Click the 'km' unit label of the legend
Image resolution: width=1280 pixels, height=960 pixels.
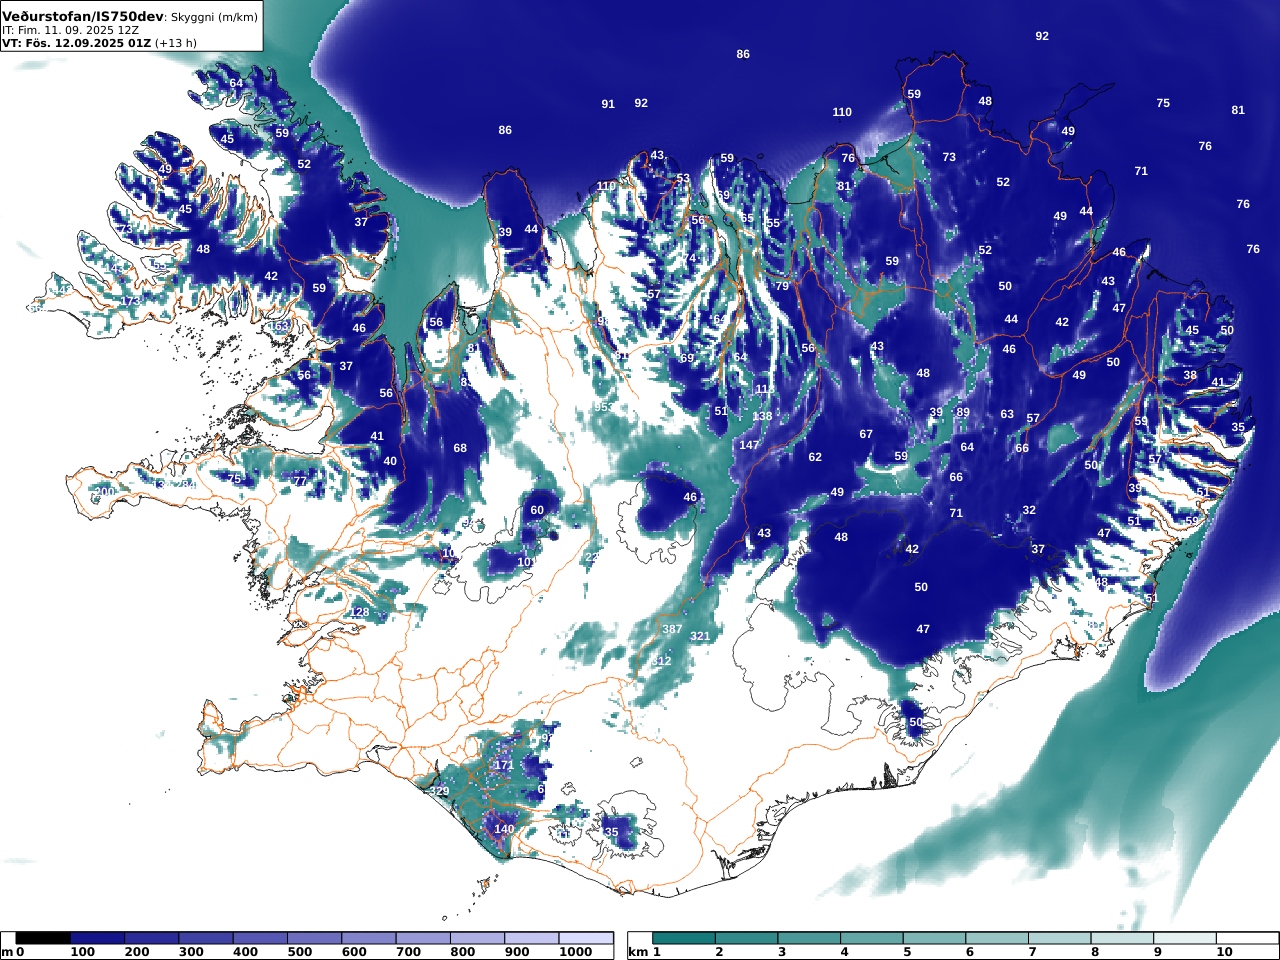pyautogui.click(x=638, y=952)
